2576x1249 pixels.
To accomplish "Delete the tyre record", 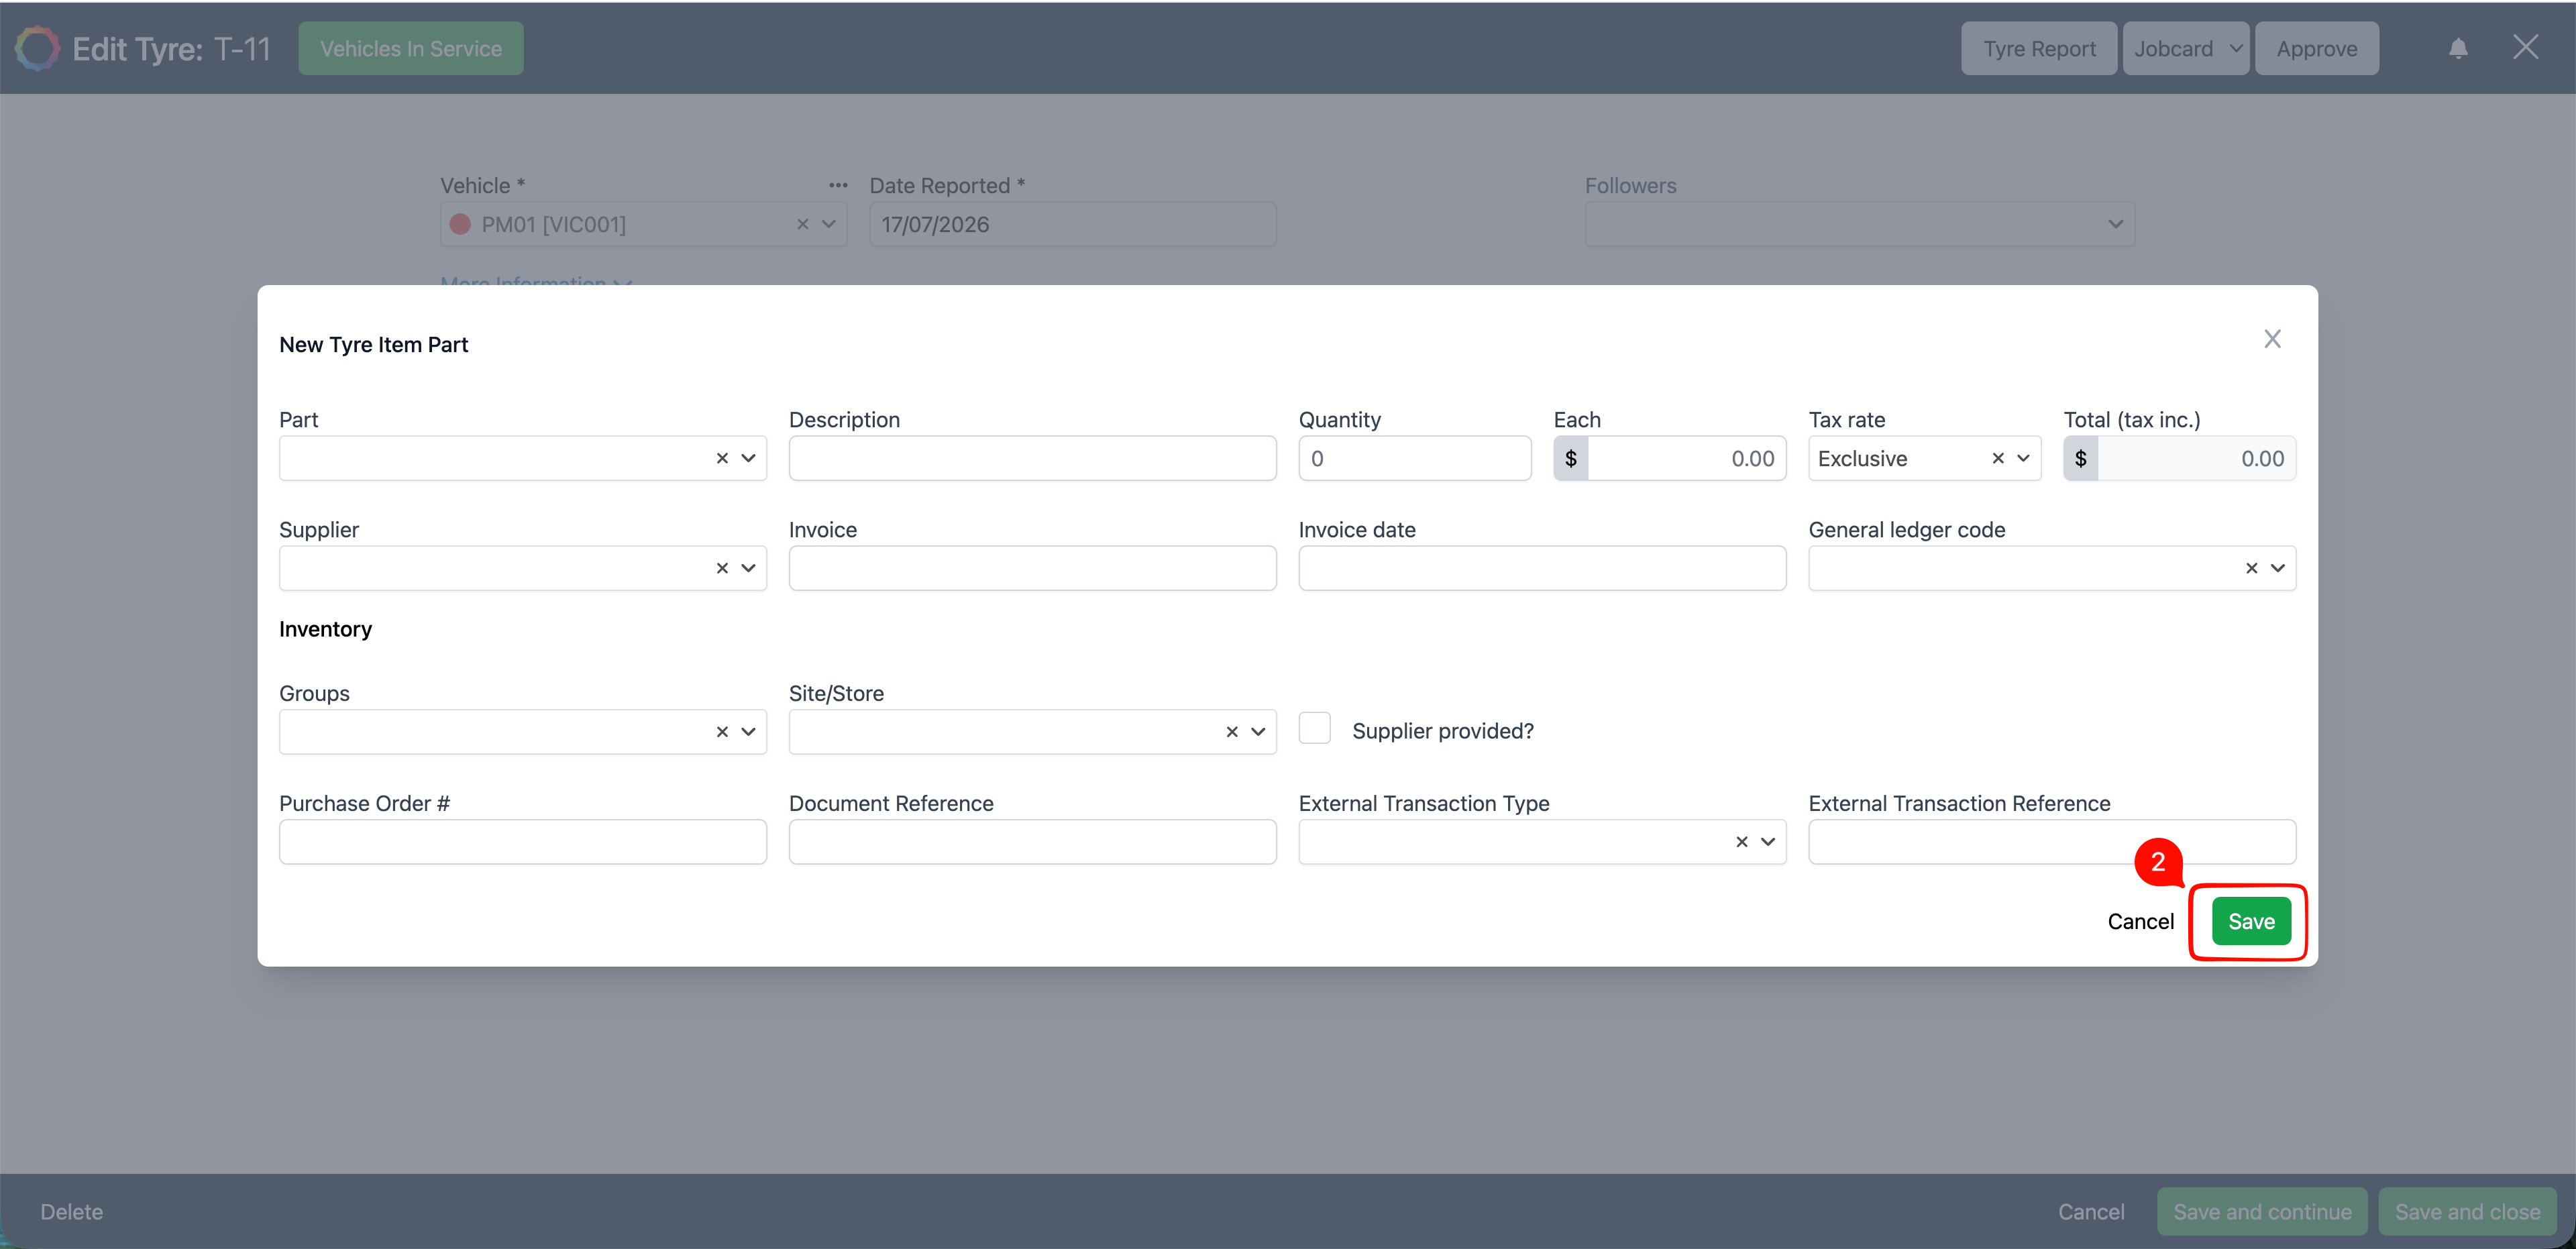I will 72,1211.
